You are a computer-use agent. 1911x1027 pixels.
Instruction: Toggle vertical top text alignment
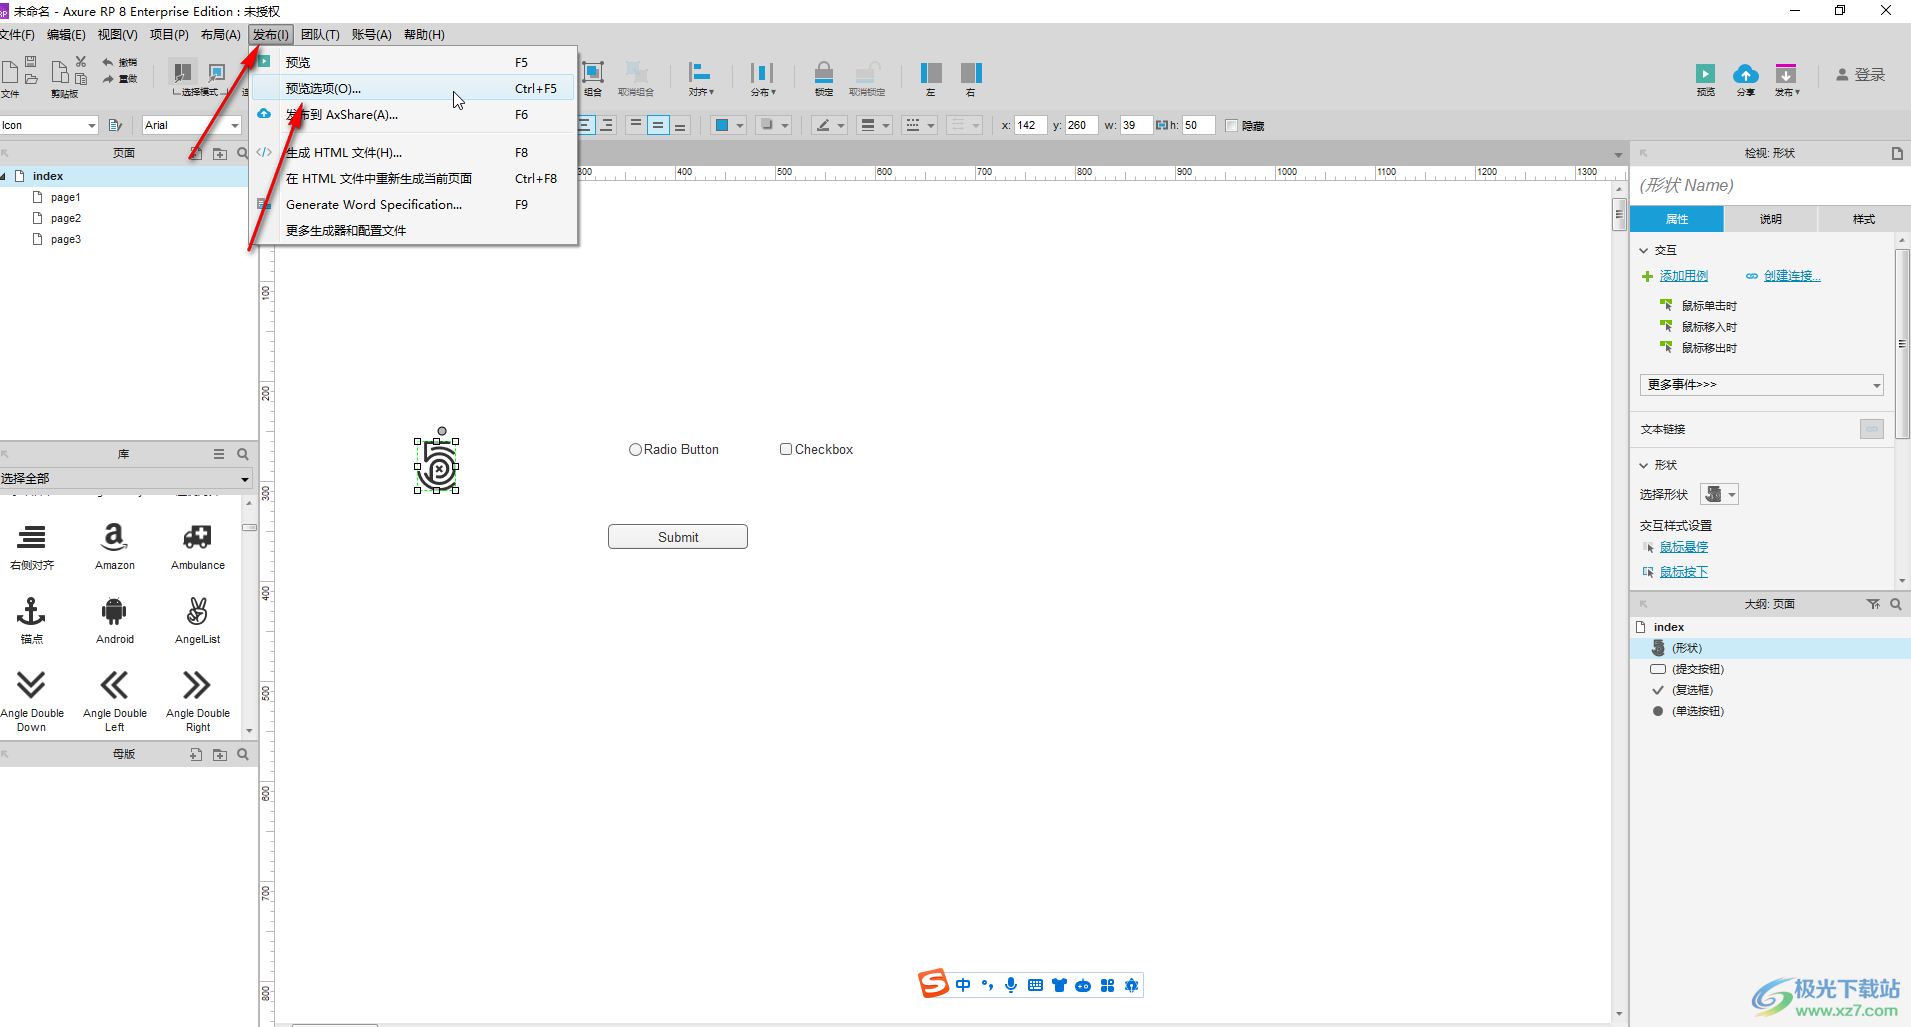635,125
